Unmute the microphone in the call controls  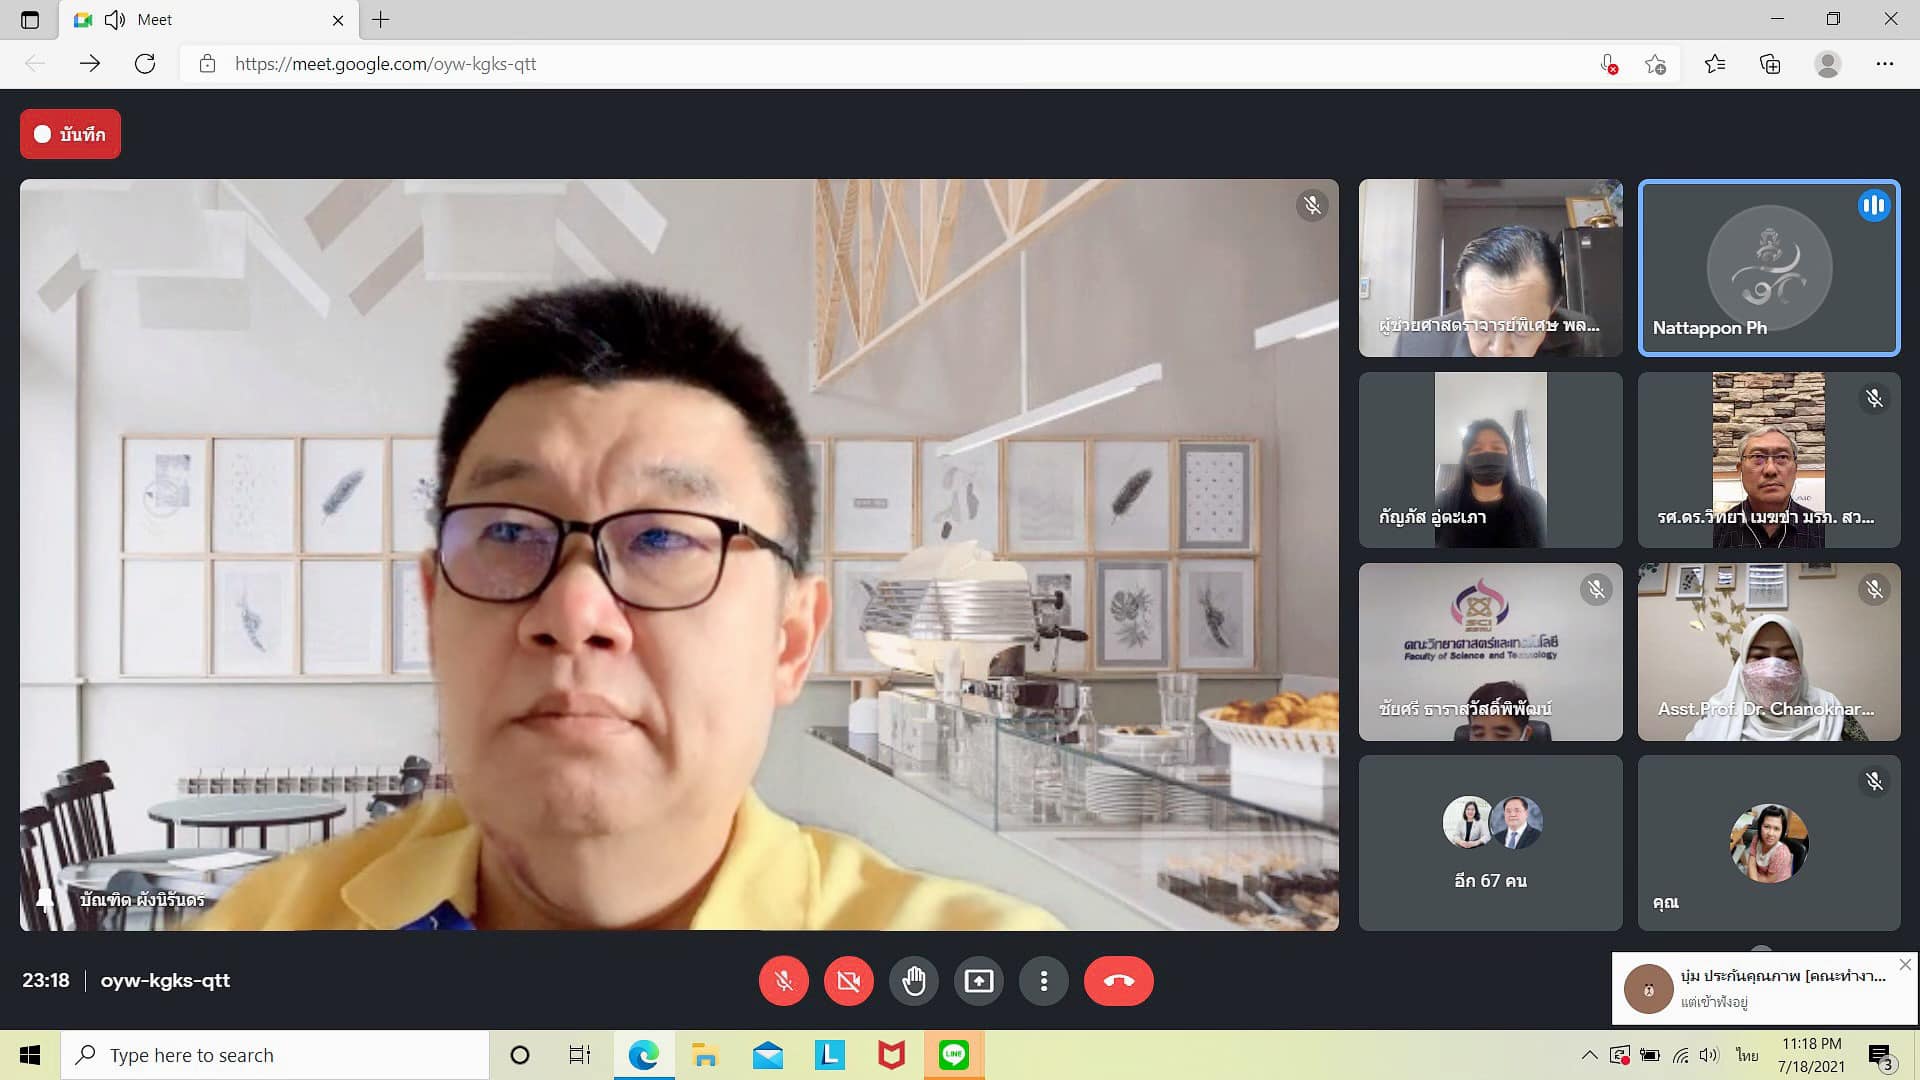pos(783,981)
